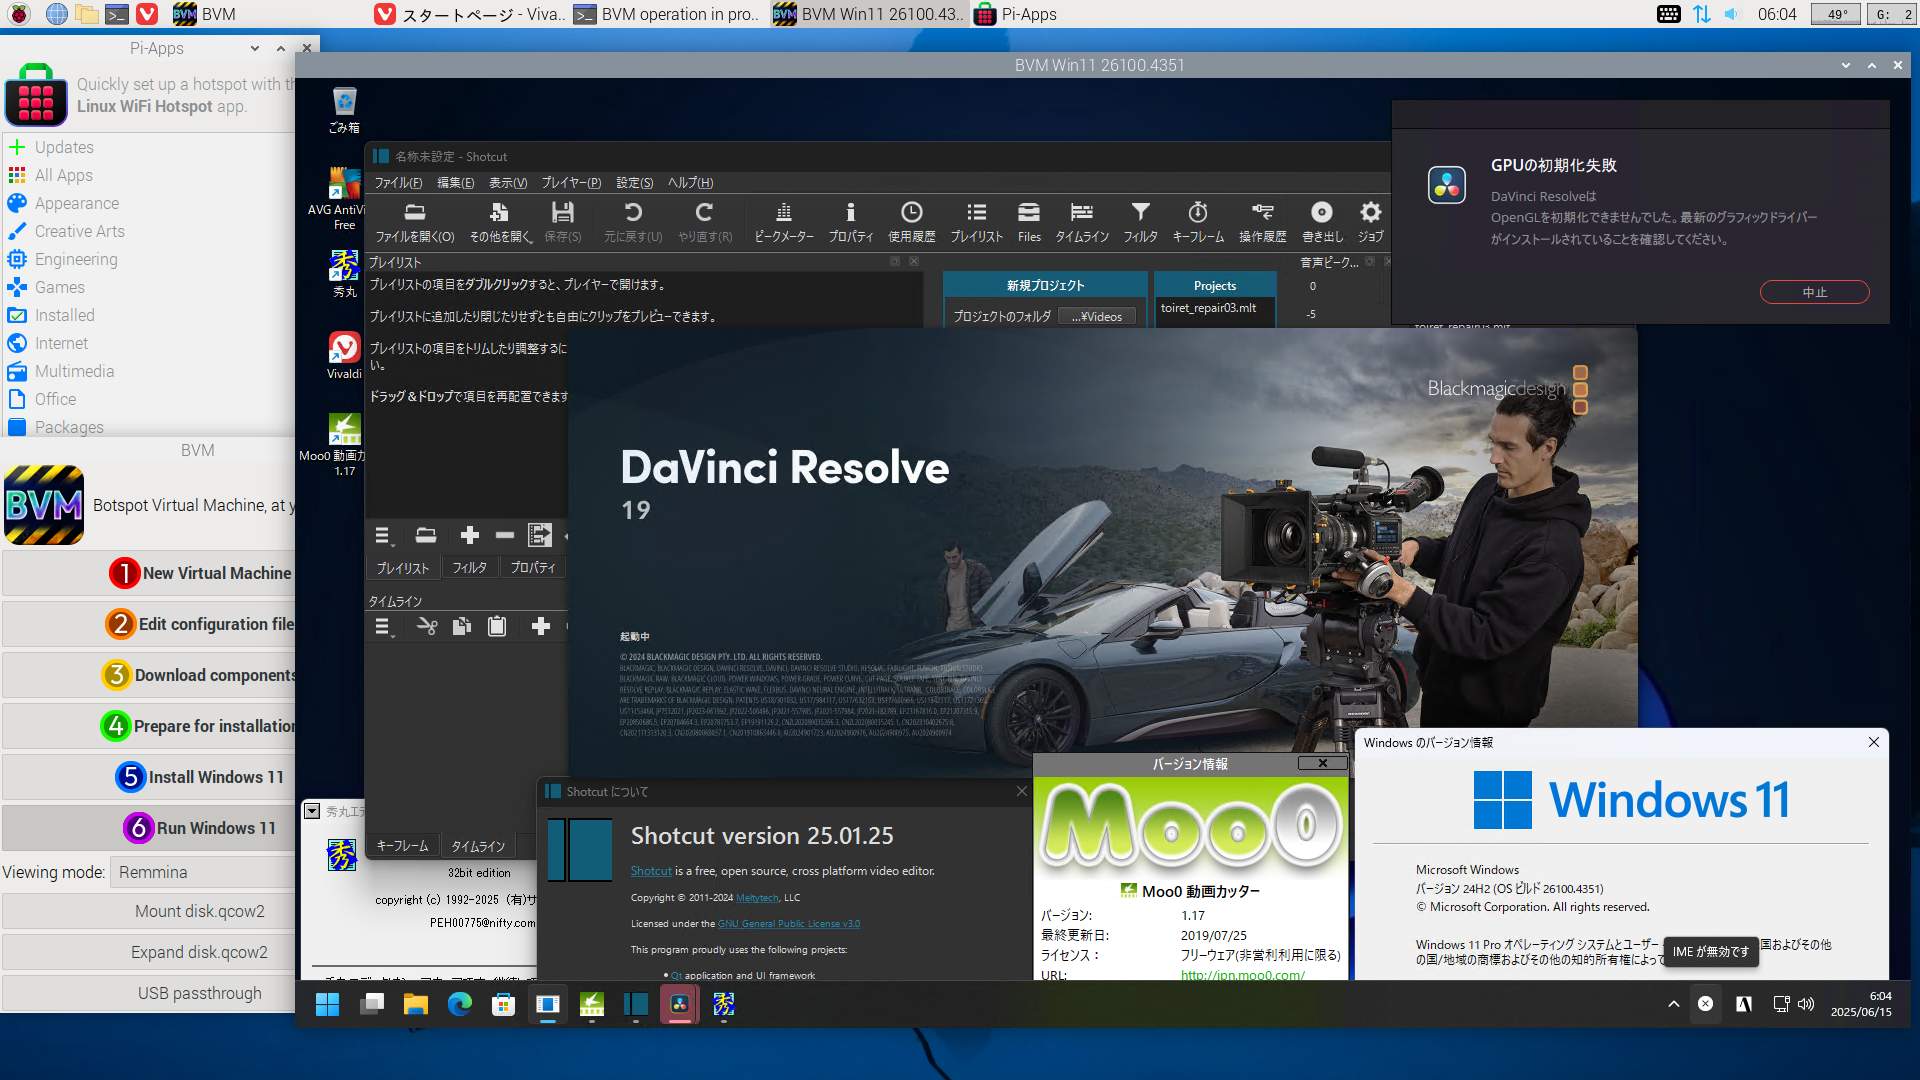Open the プレイヤー(P) menu in Shotcut

571,183
